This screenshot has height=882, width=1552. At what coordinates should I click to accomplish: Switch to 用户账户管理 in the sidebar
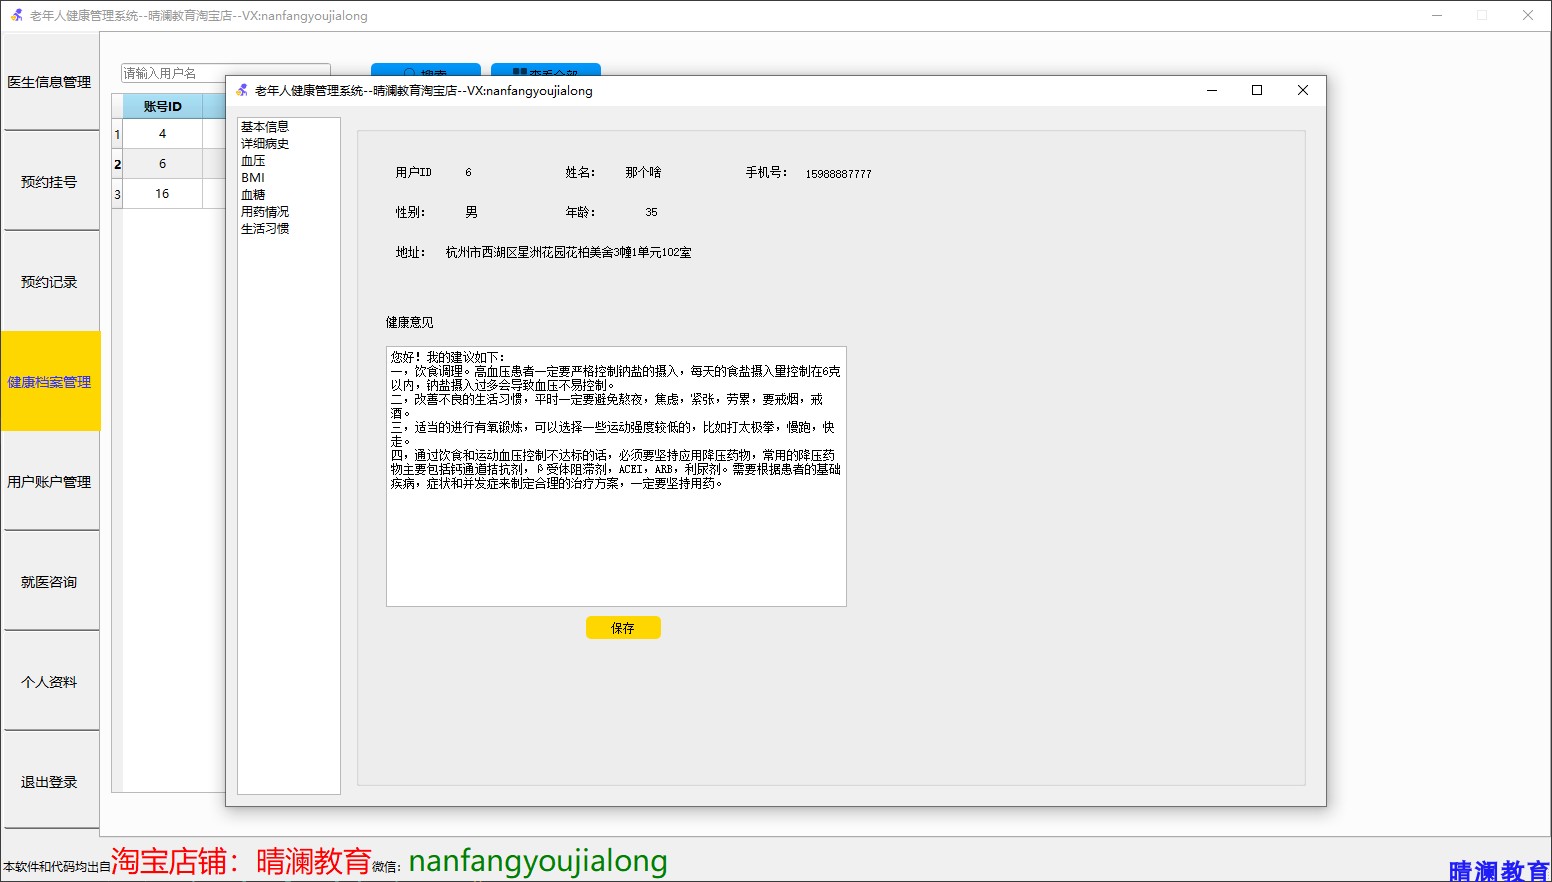[49, 482]
